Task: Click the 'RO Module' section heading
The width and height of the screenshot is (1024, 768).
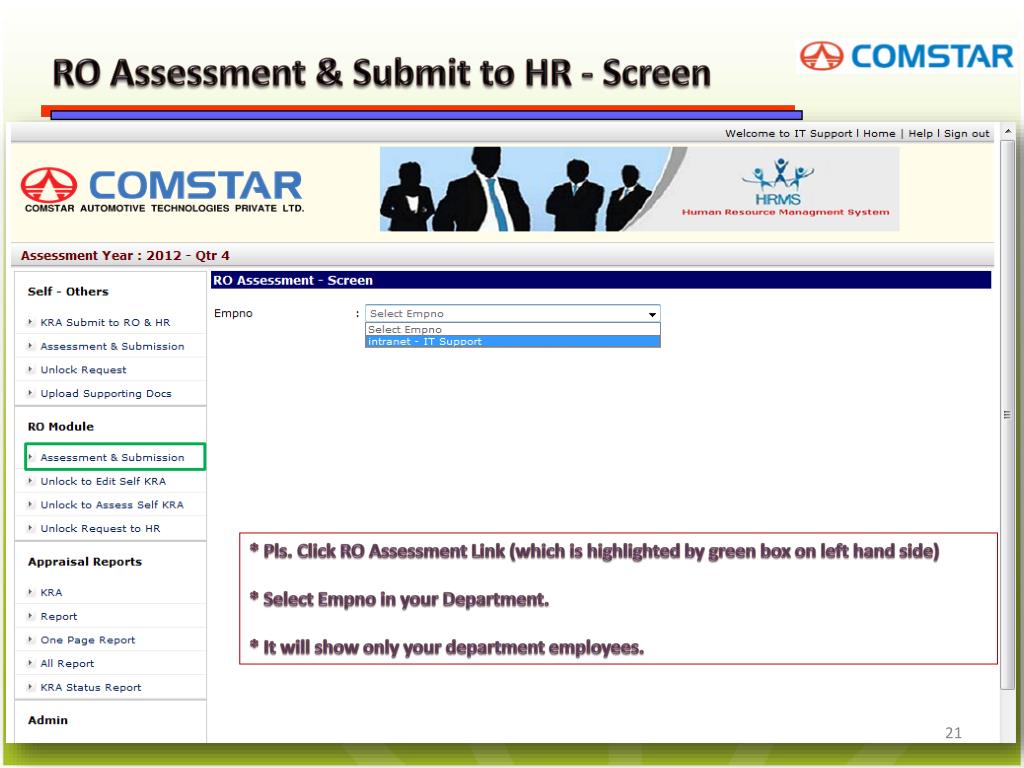Action: [x=61, y=426]
